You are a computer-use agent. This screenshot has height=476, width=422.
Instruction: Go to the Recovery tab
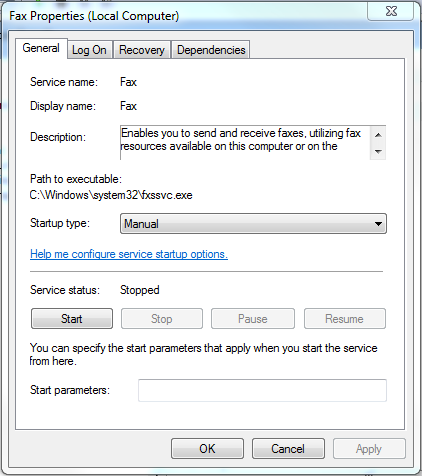point(142,50)
